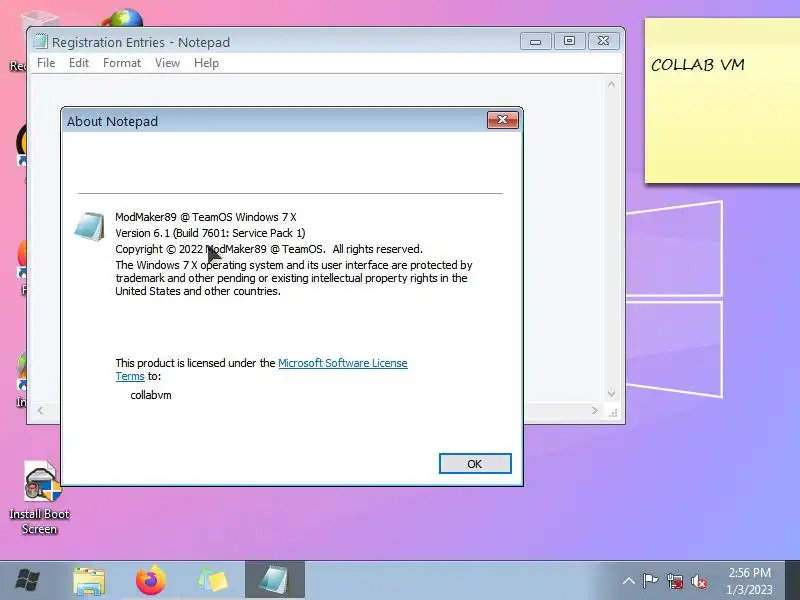Open Action Center flag icon
The width and height of the screenshot is (800, 600).
pos(651,581)
